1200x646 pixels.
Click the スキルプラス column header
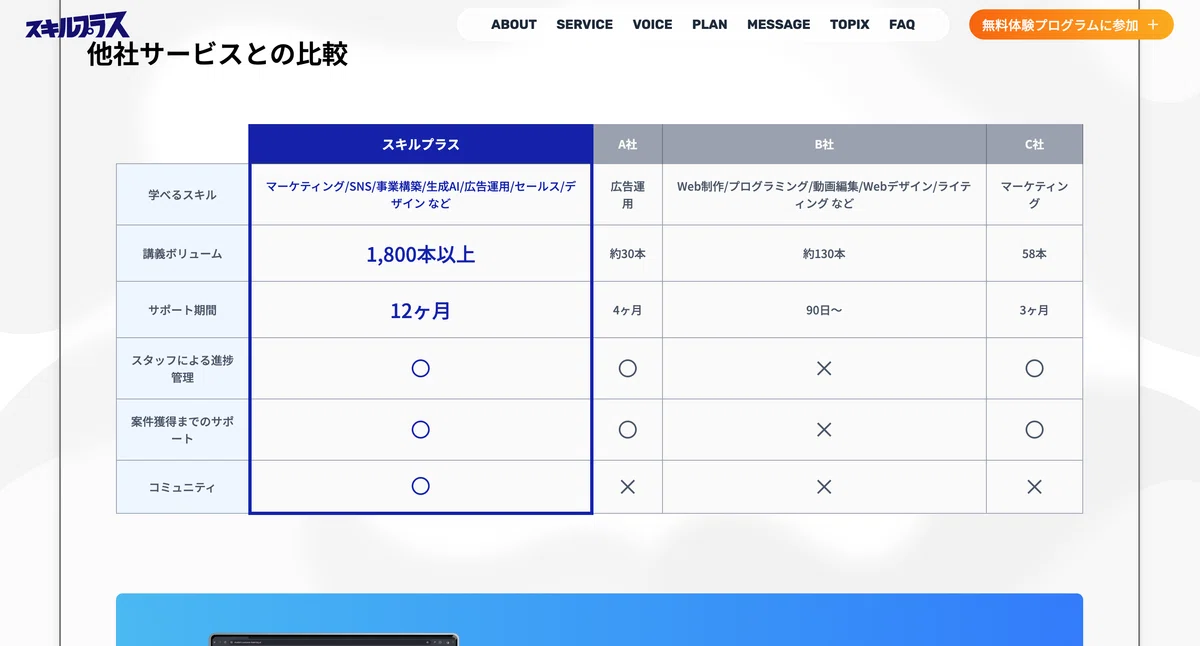click(x=421, y=144)
